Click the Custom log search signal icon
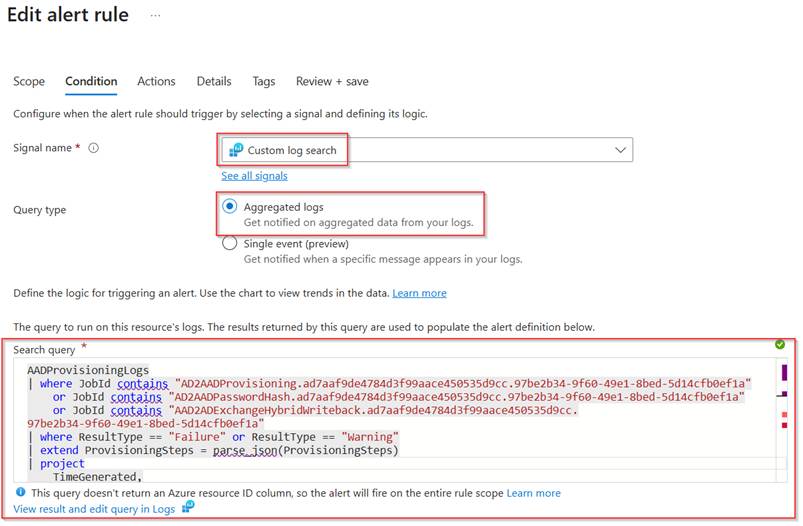This screenshot has width=803, height=526. click(236, 150)
